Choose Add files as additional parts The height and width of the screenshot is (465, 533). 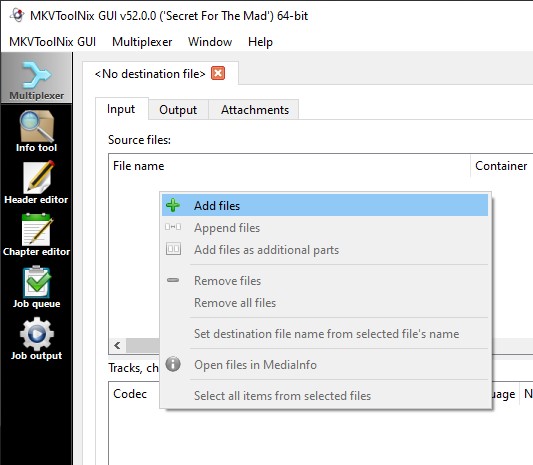click(325, 249)
